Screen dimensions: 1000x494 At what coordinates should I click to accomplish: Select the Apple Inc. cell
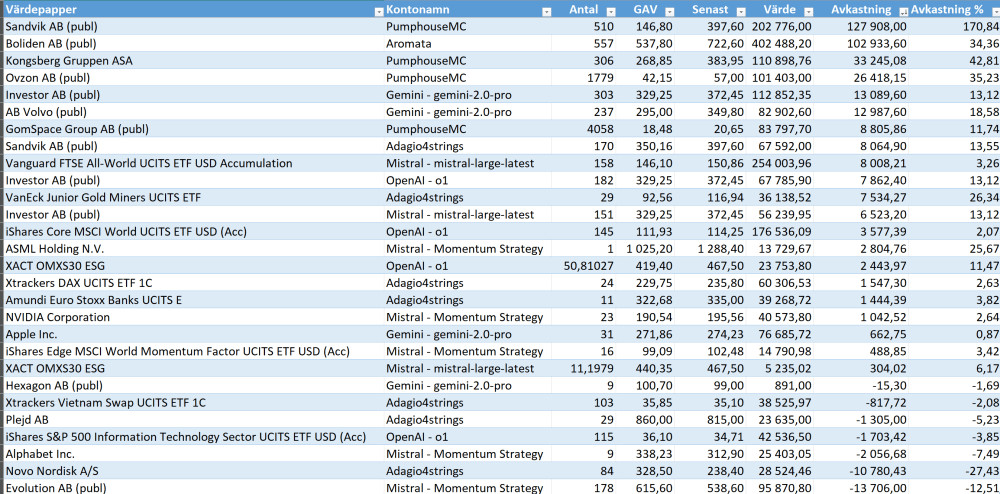[x=193, y=334]
